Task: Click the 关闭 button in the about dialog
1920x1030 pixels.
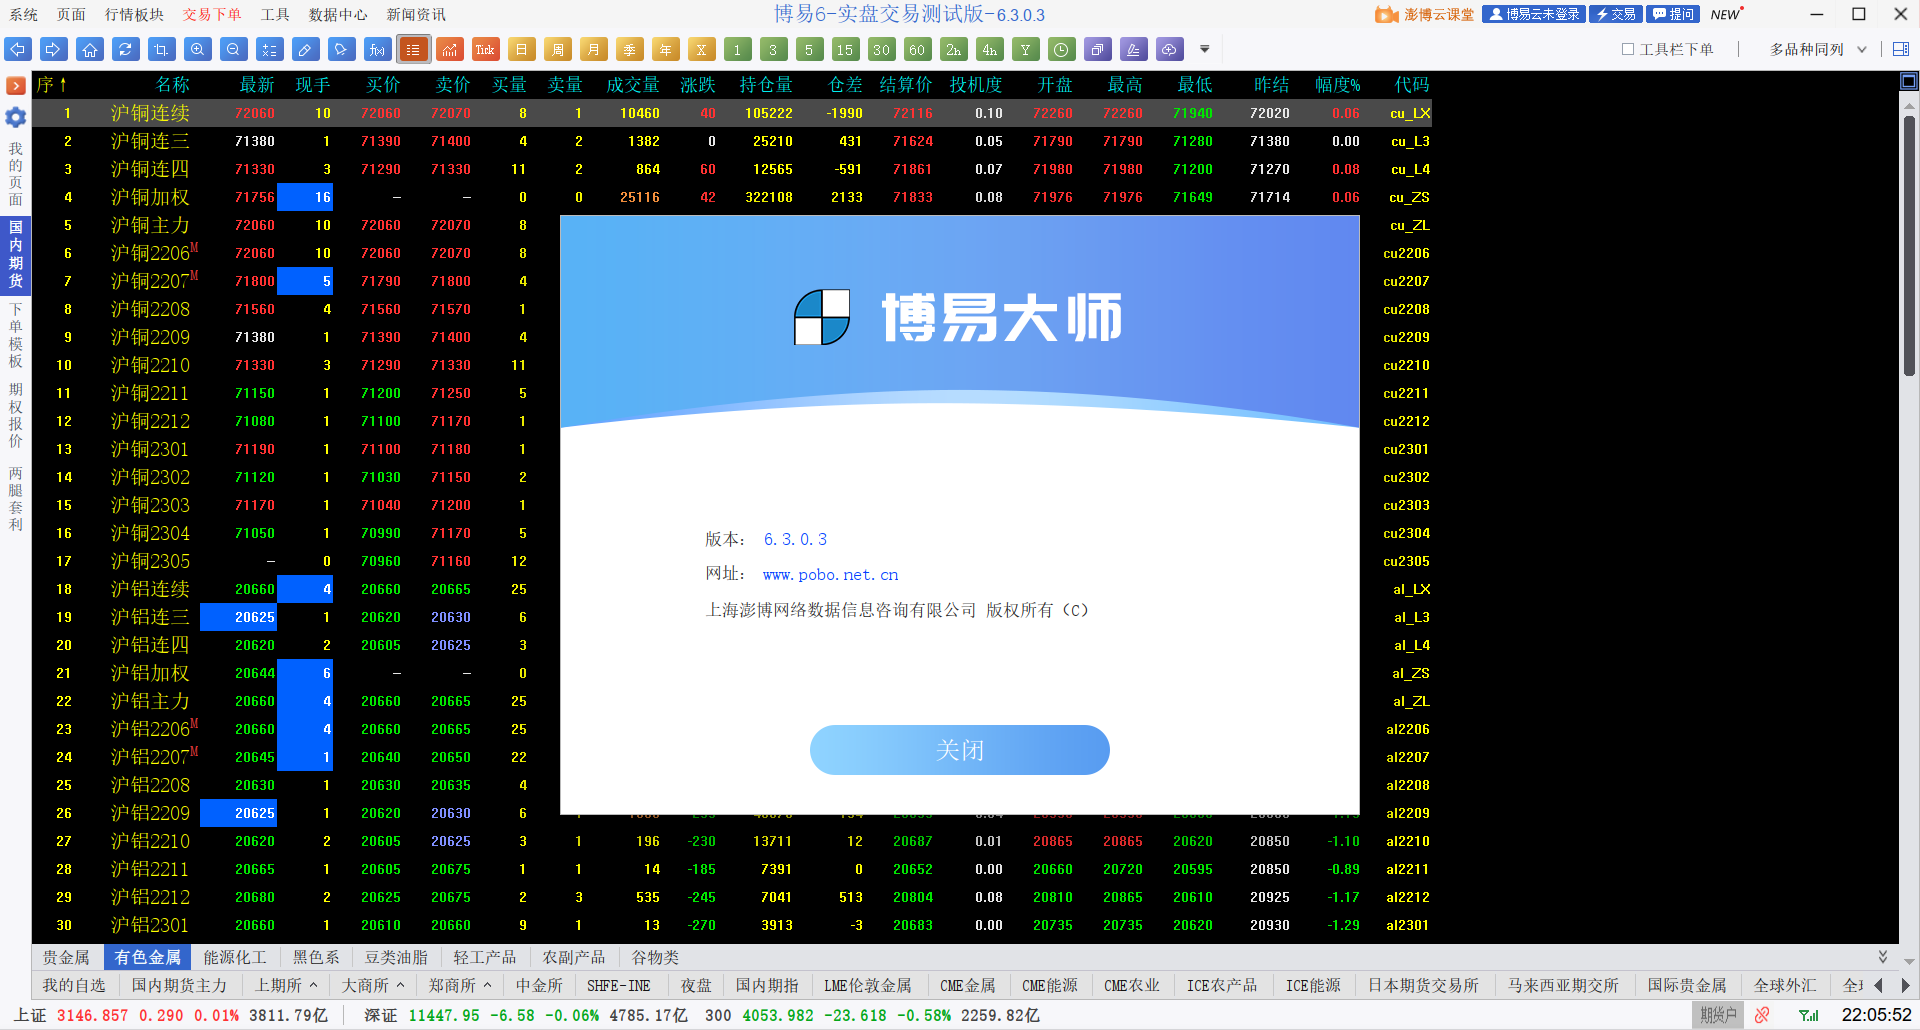Action: [960, 750]
